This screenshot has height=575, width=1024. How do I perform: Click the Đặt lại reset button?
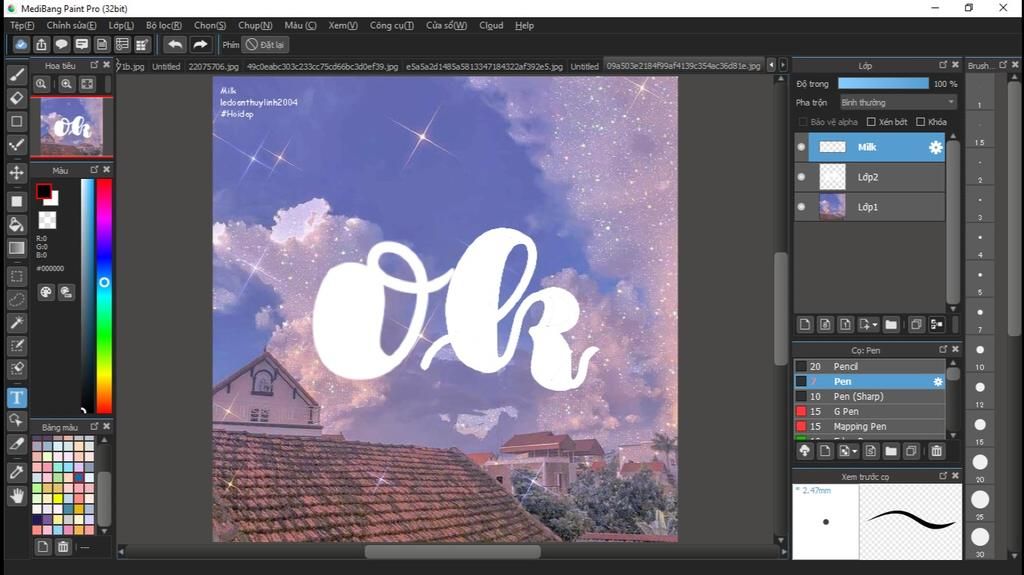(265, 44)
